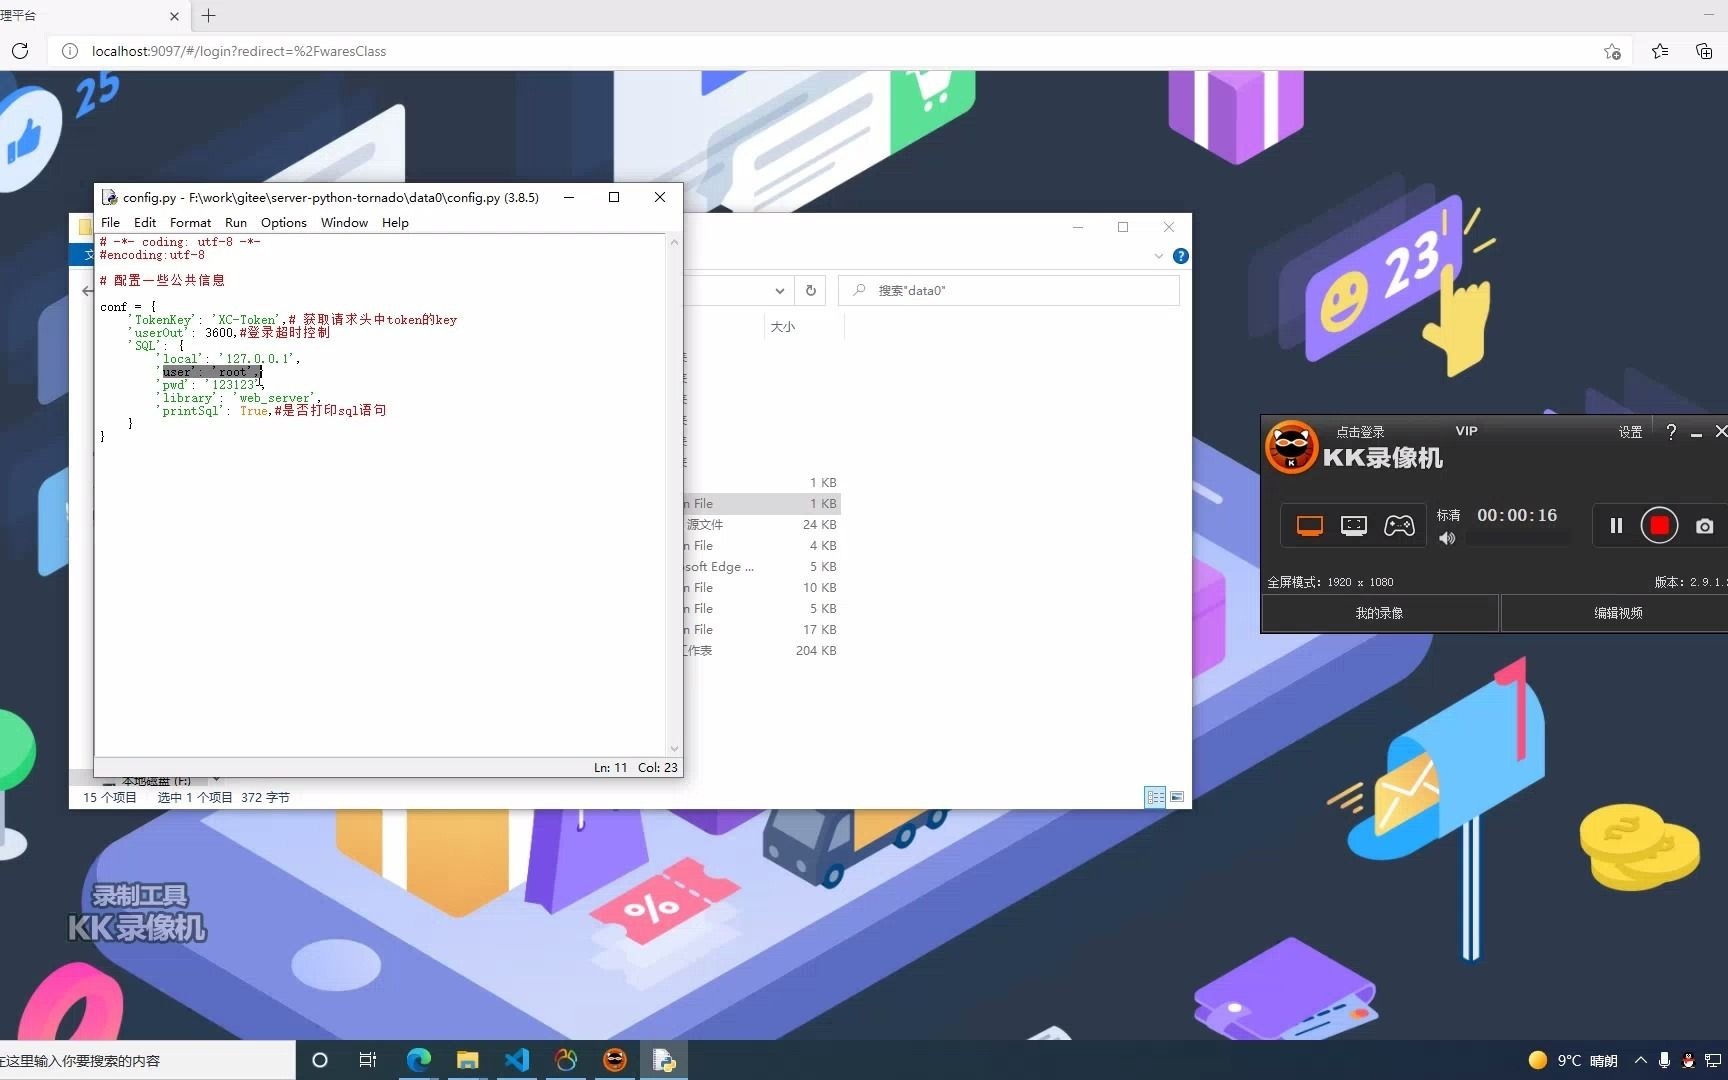Click the KK recorder raccoon logo

tap(1291, 447)
